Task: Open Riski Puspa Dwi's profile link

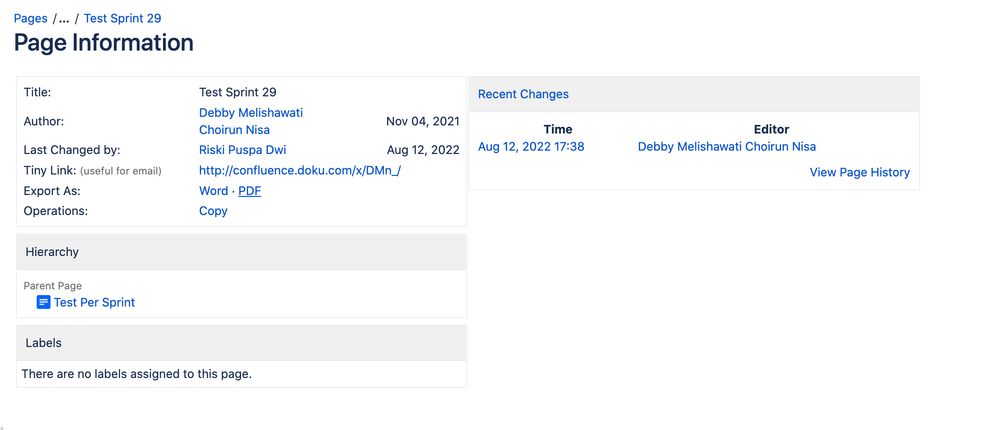Action: [243, 150]
